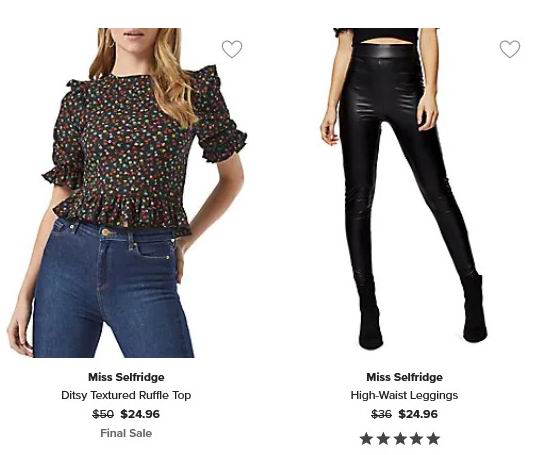Open Miss Selfridge brand above Ditsy top
The height and width of the screenshot is (455, 542).
tap(126, 377)
